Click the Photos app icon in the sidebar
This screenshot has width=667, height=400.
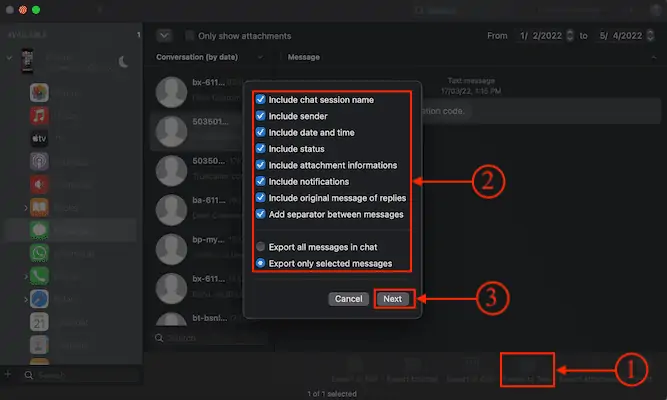click(39, 94)
